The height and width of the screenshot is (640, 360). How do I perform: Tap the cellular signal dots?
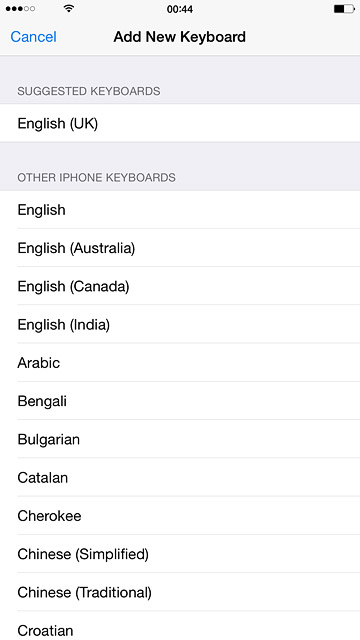[20, 9]
